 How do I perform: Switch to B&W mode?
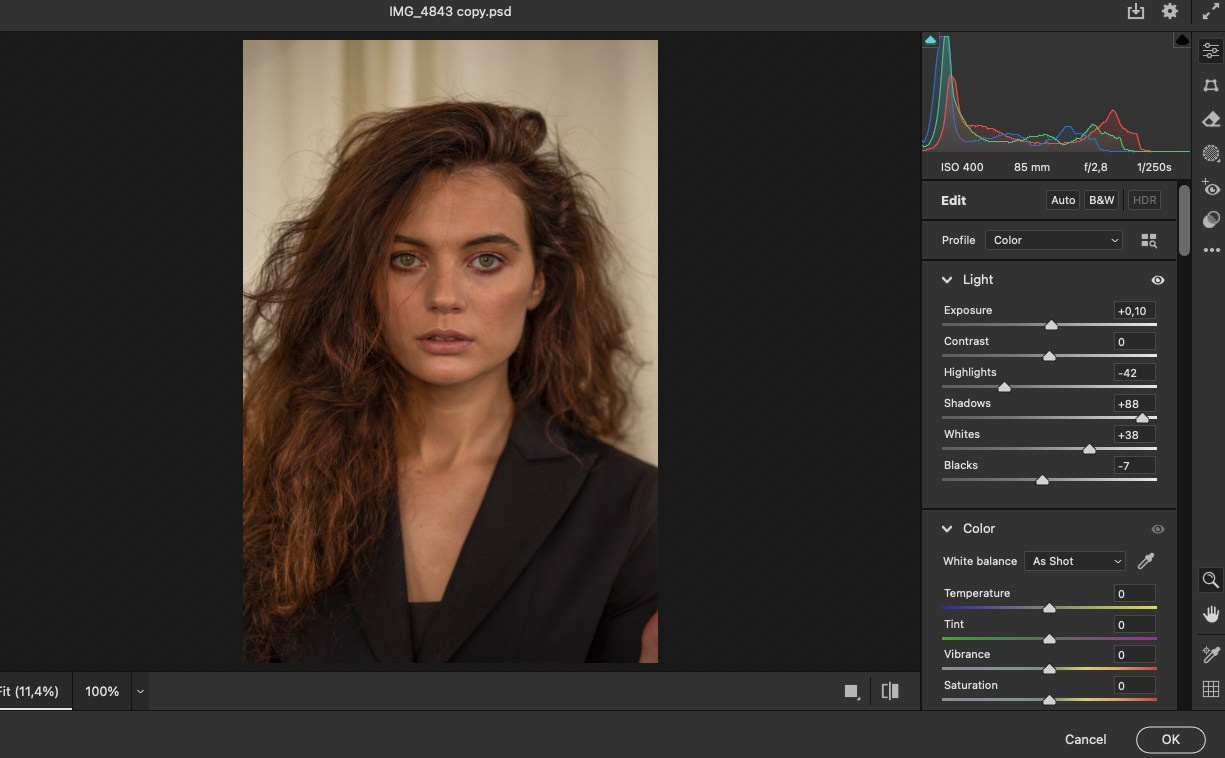click(1101, 200)
